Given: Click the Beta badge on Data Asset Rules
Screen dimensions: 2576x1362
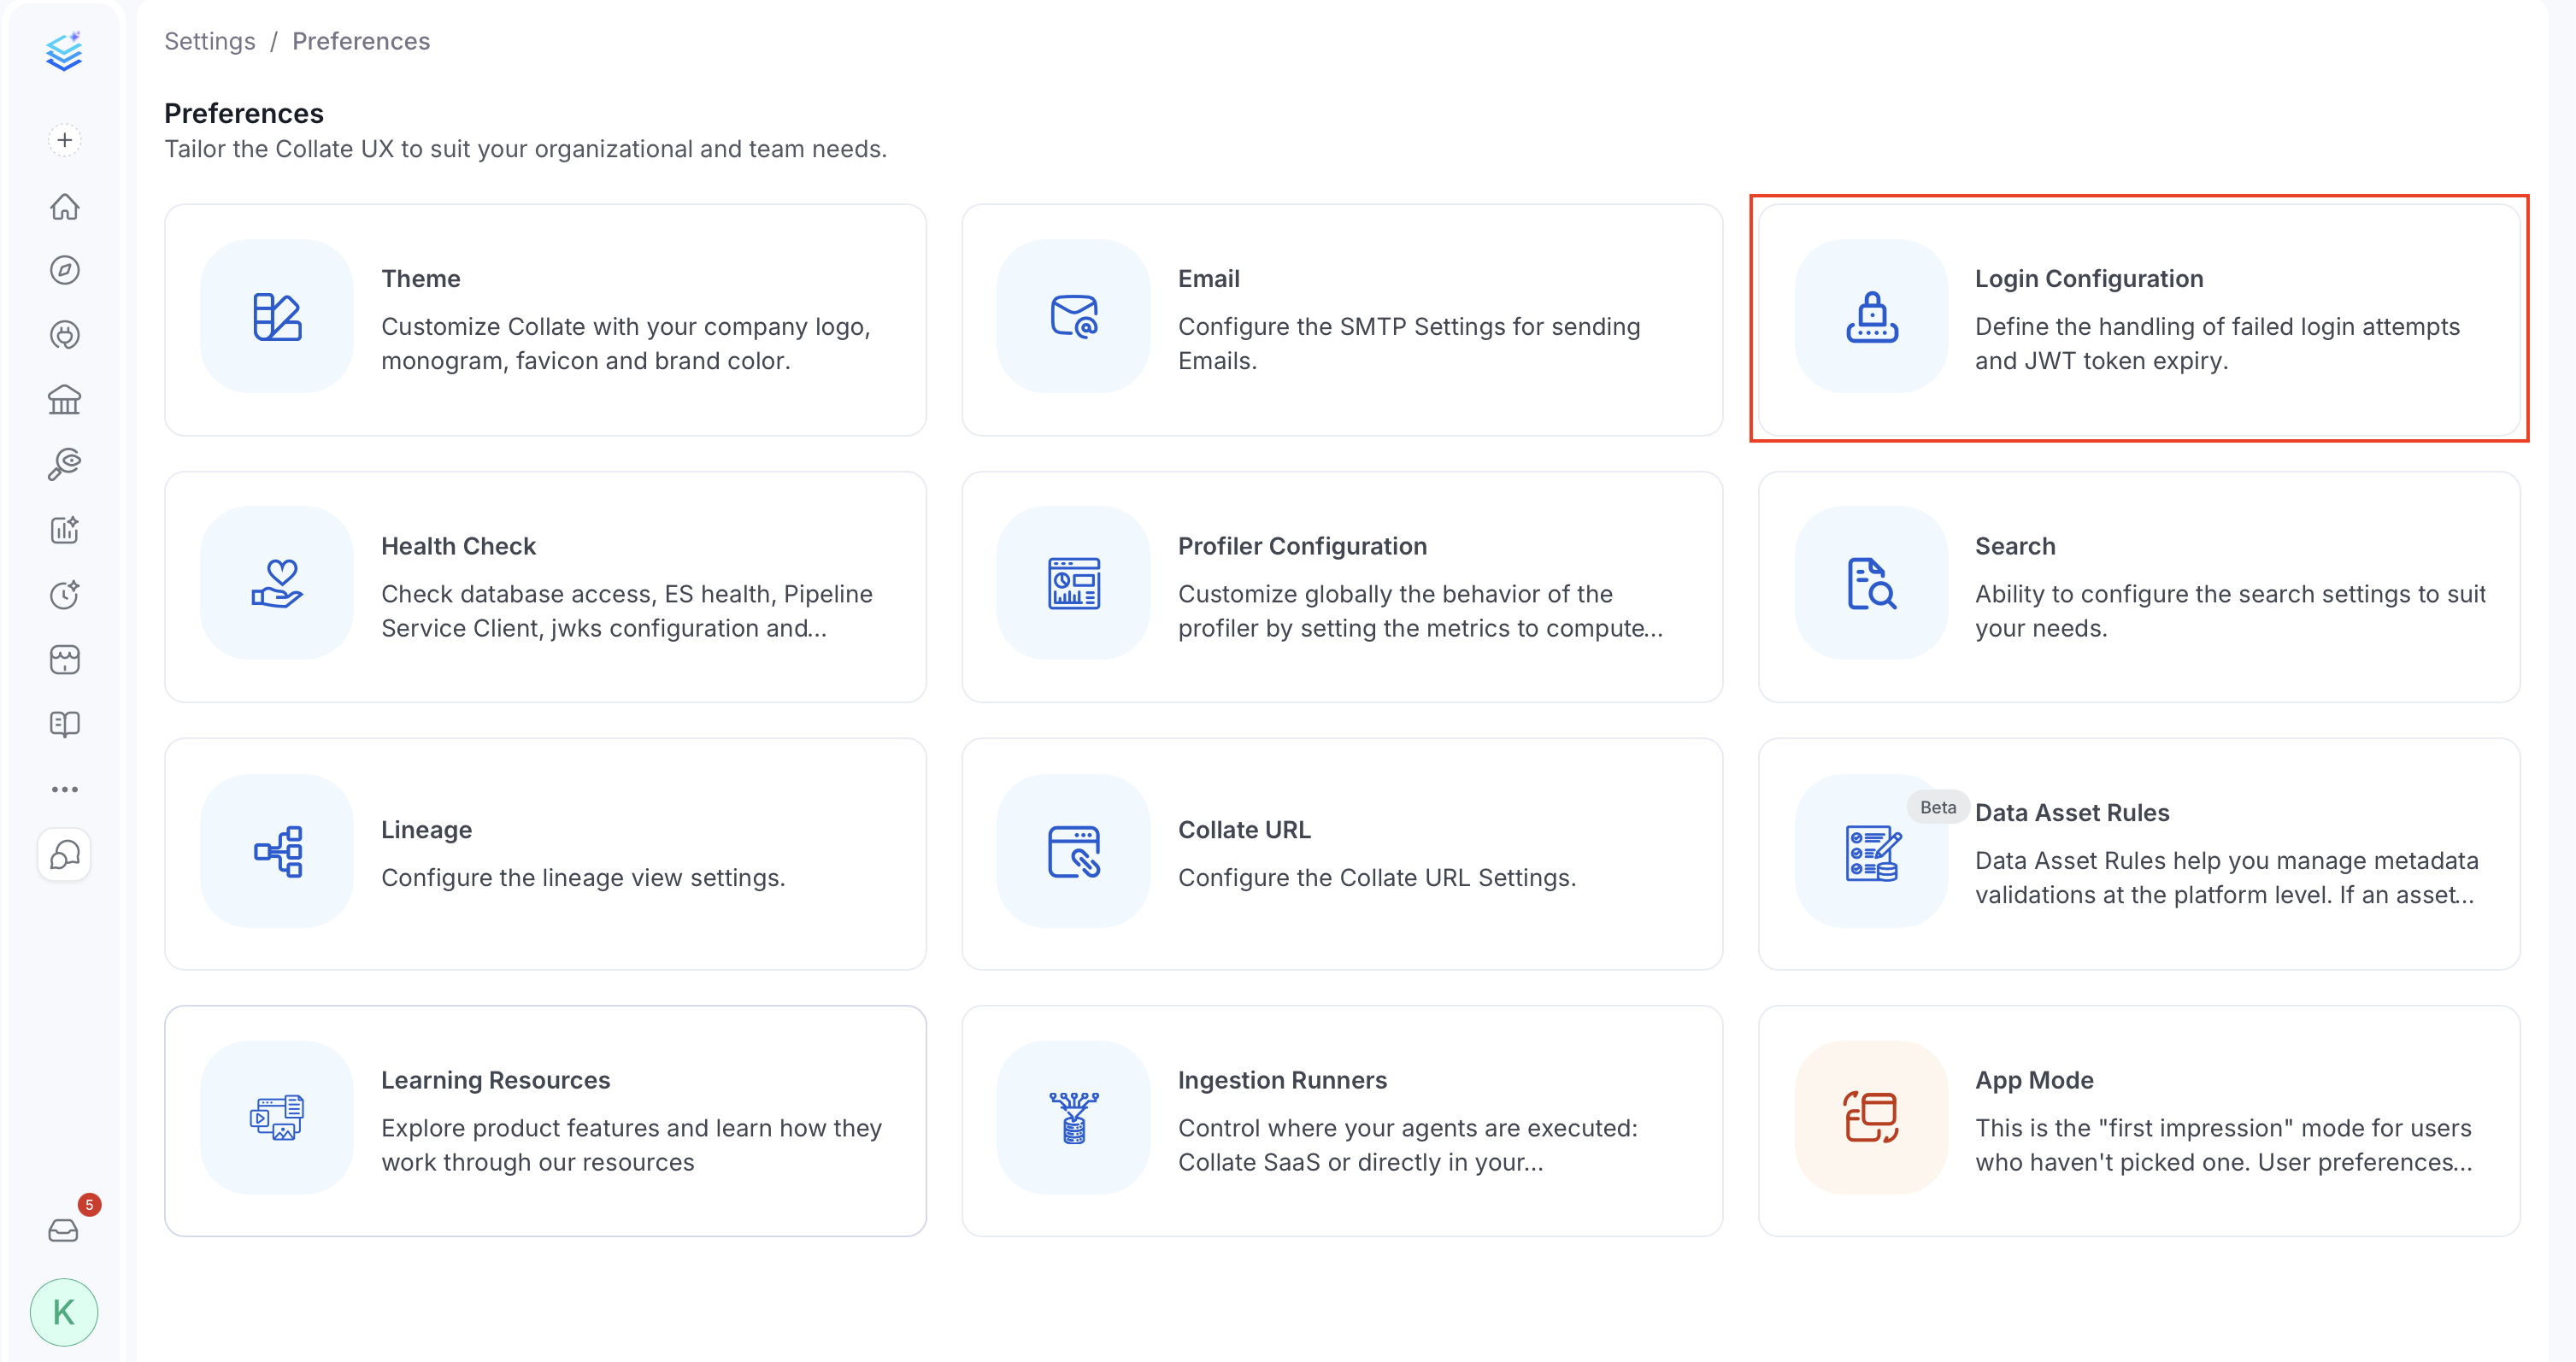Looking at the screenshot, I should tap(1938, 807).
